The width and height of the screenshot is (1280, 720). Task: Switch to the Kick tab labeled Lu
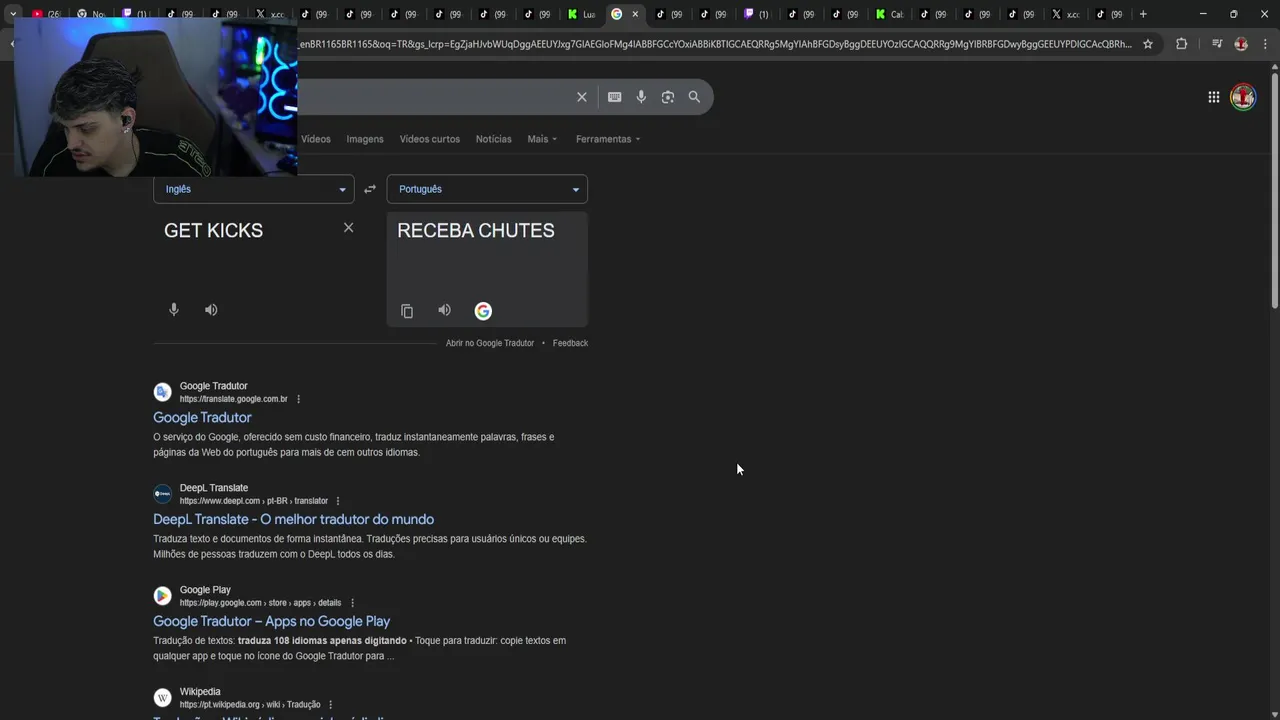582,14
